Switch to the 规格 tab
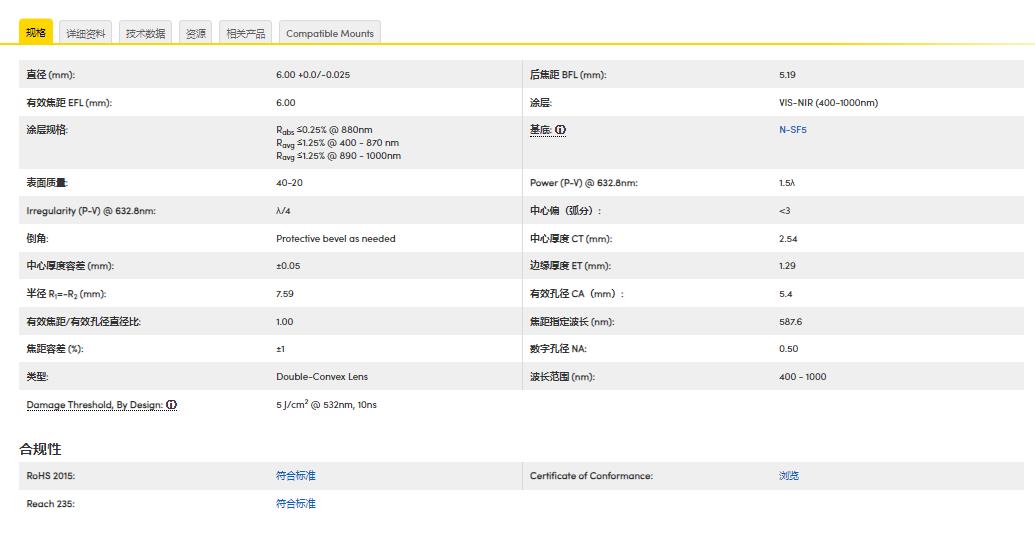Viewport: 1035px width, 546px height. coord(36,33)
